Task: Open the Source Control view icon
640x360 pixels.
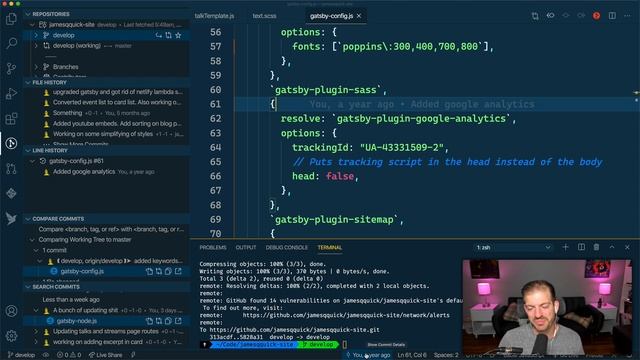Action: click(11, 68)
